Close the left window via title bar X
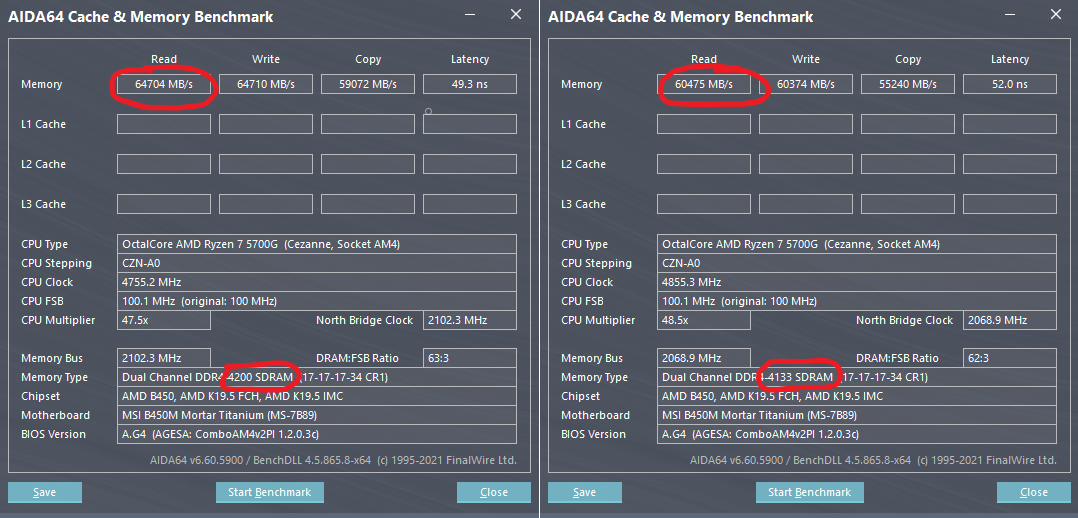The width and height of the screenshot is (1078, 518). pos(515,15)
